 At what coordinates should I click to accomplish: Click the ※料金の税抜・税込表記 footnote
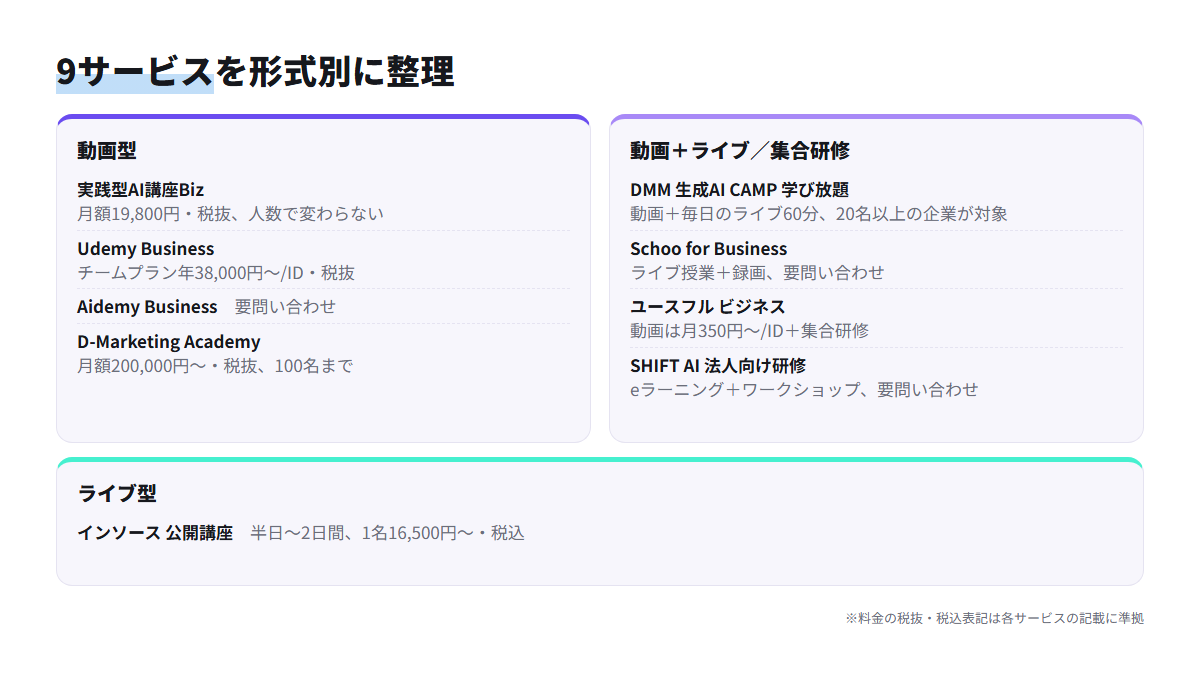coord(994,618)
